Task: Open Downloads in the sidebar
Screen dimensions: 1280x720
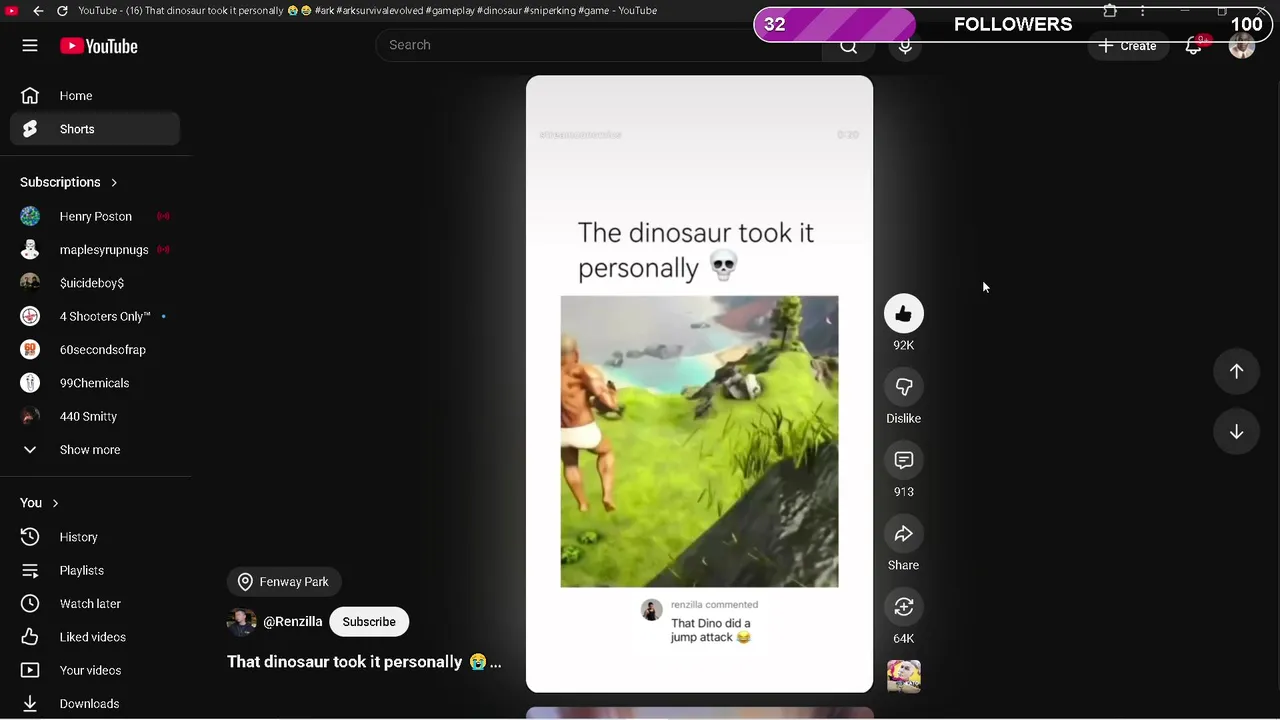Action: (x=95, y=704)
